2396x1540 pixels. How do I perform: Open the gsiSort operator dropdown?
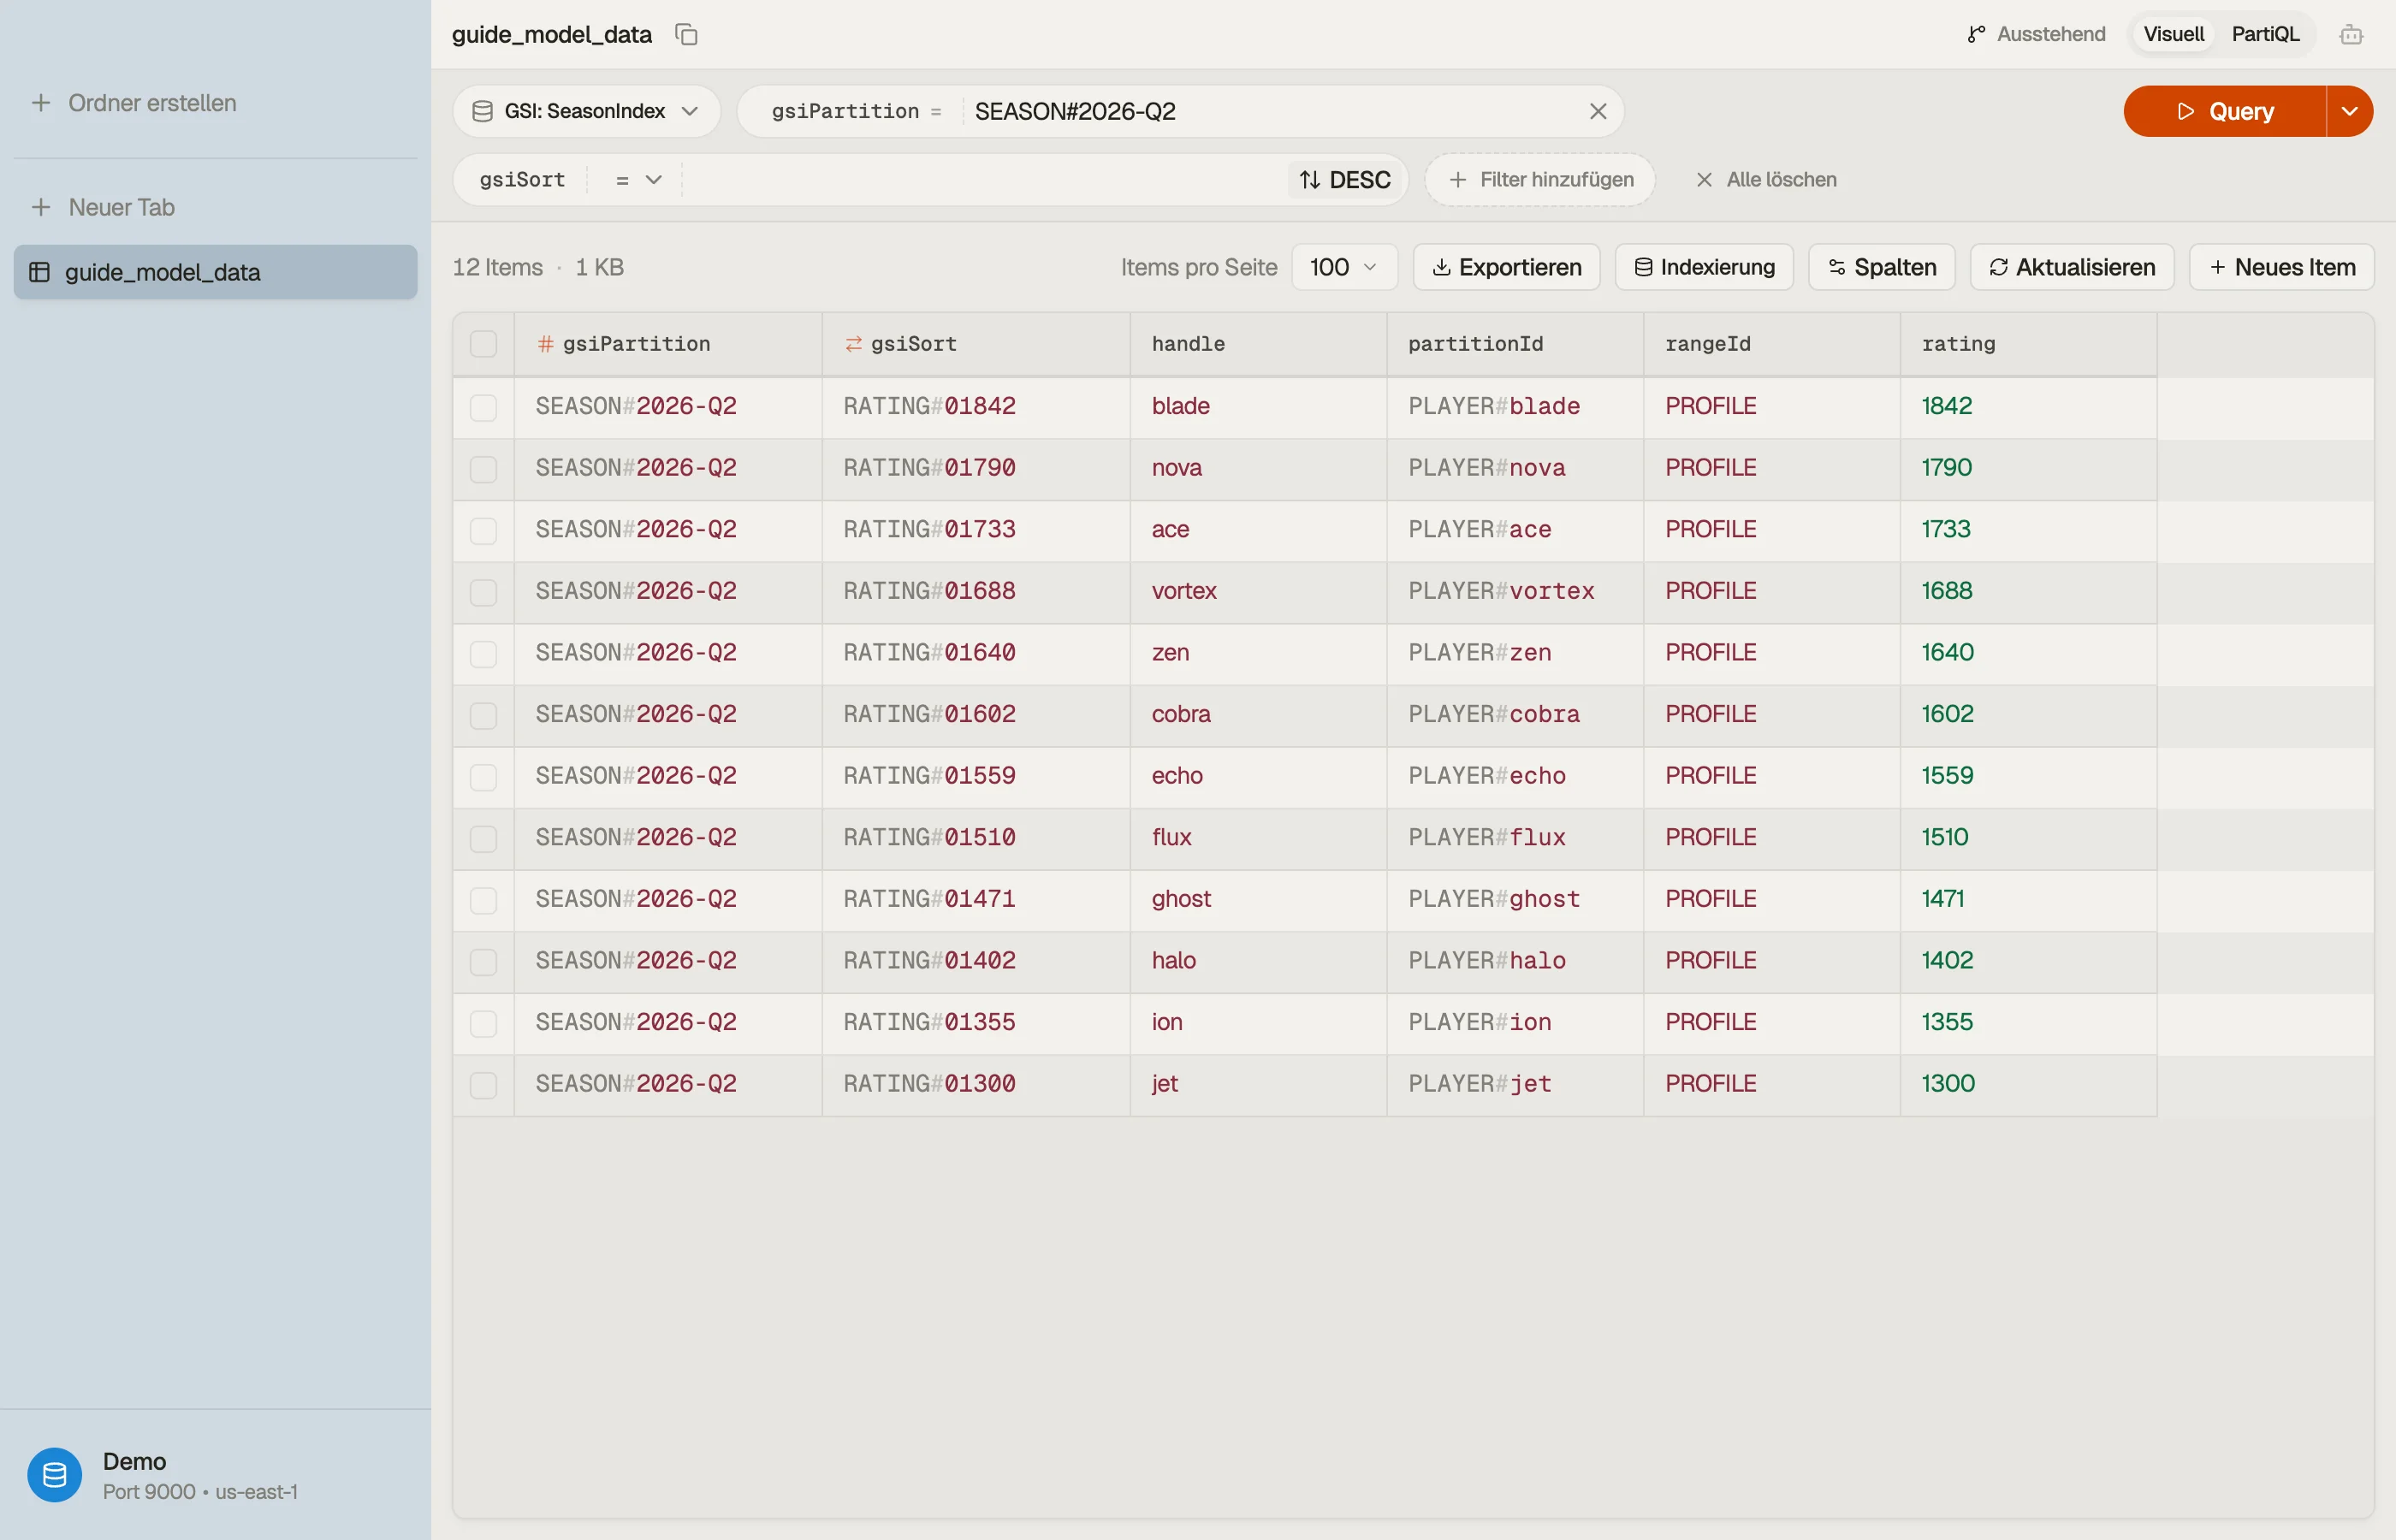[x=638, y=180]
